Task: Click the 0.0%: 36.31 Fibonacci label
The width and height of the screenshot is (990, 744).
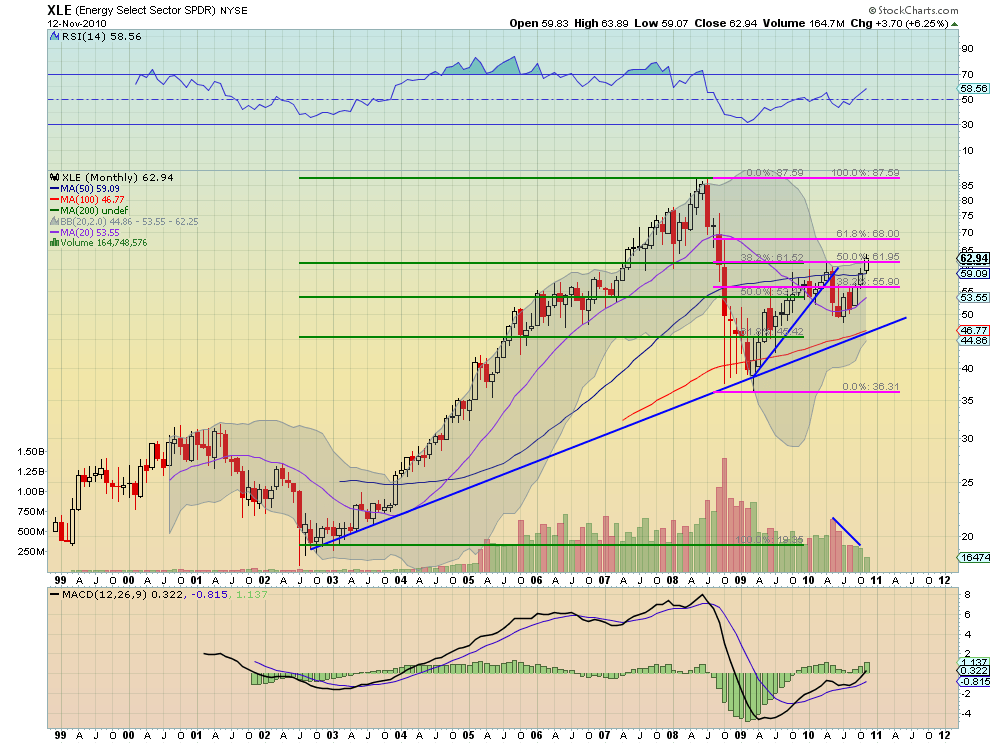Action: [871, 387]
